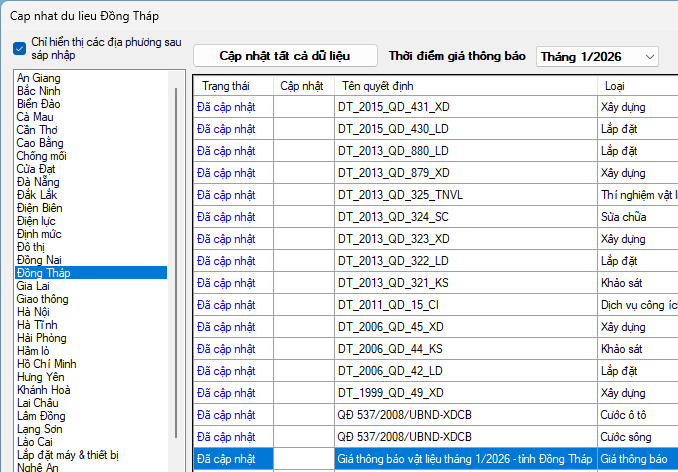Choose 'Hồ Chí Minh' from locality list
678x472 pixels.
tap(46, 364)
